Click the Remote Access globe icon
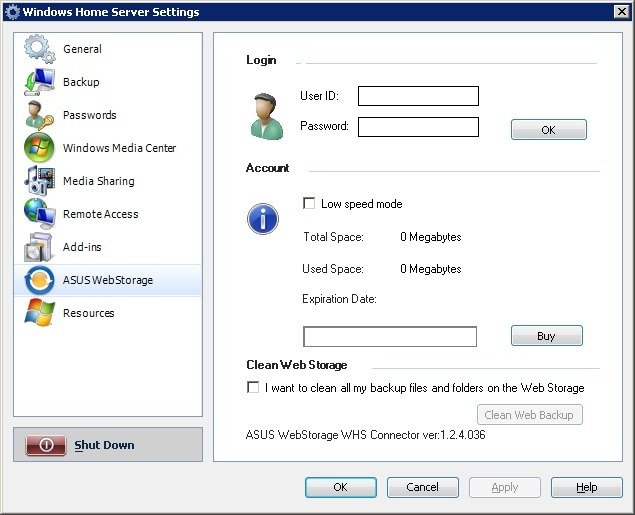This screenshot has width=635, height=515. [x=39, y=213]
